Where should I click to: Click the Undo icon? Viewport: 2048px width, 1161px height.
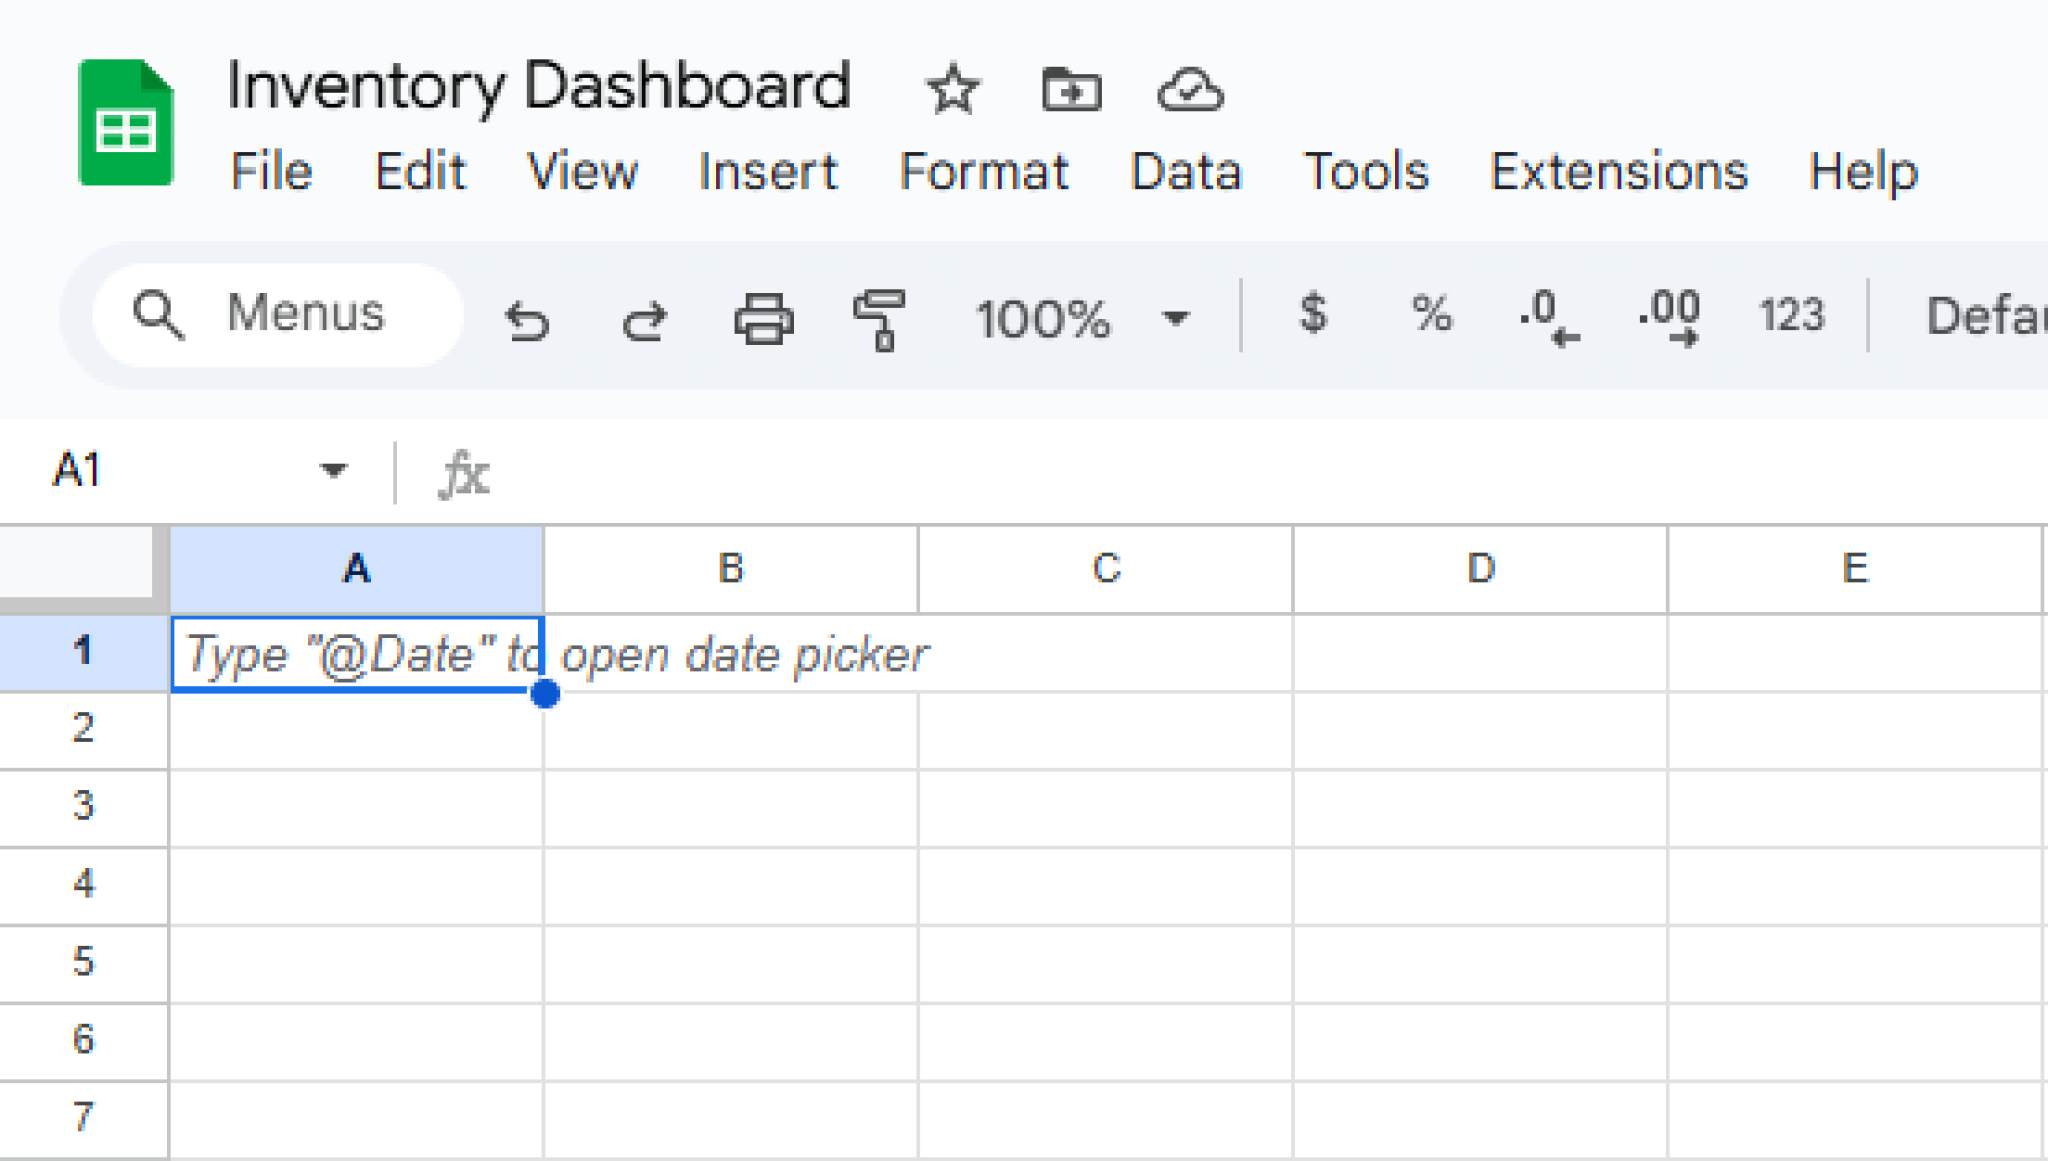529,320
